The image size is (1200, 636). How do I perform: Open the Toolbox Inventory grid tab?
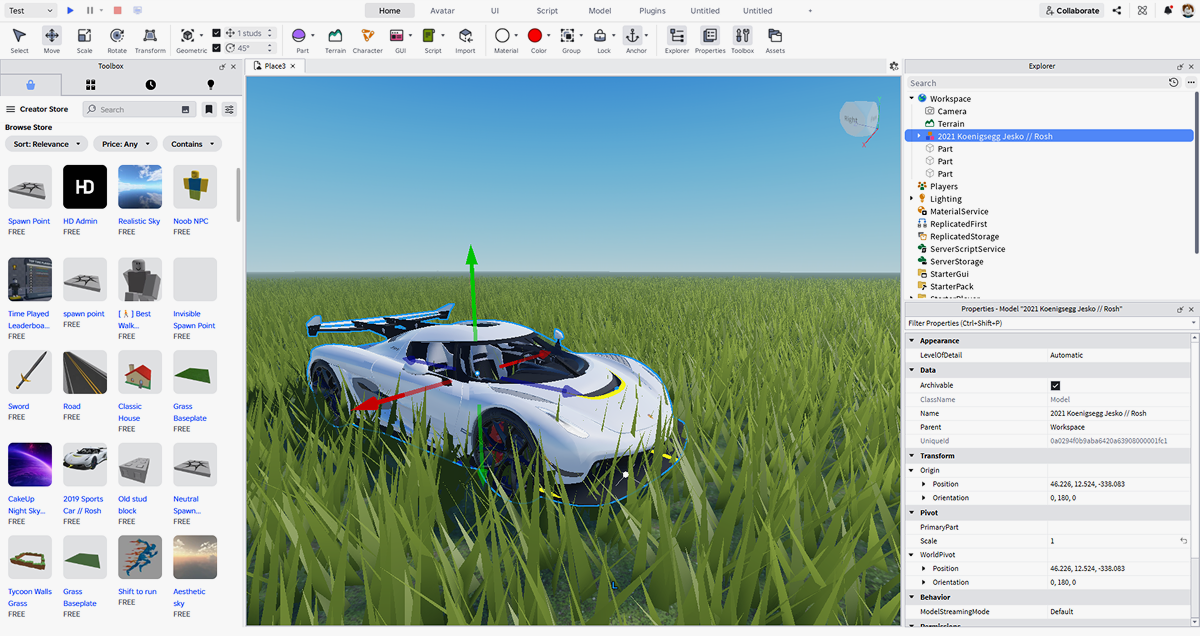point(90,85)
